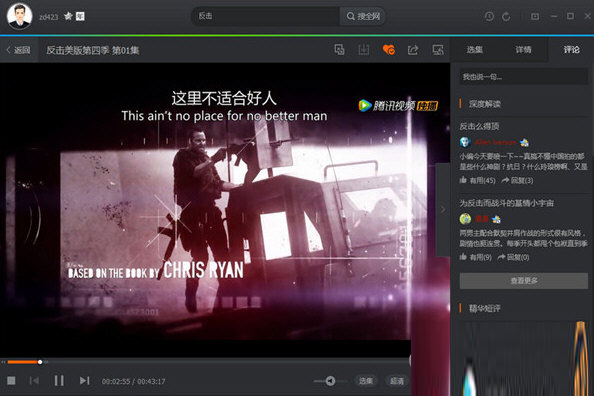Click the badge icon after second reviewer name
This screenshot has height=396, width=594.
click(x=496, y=219)
